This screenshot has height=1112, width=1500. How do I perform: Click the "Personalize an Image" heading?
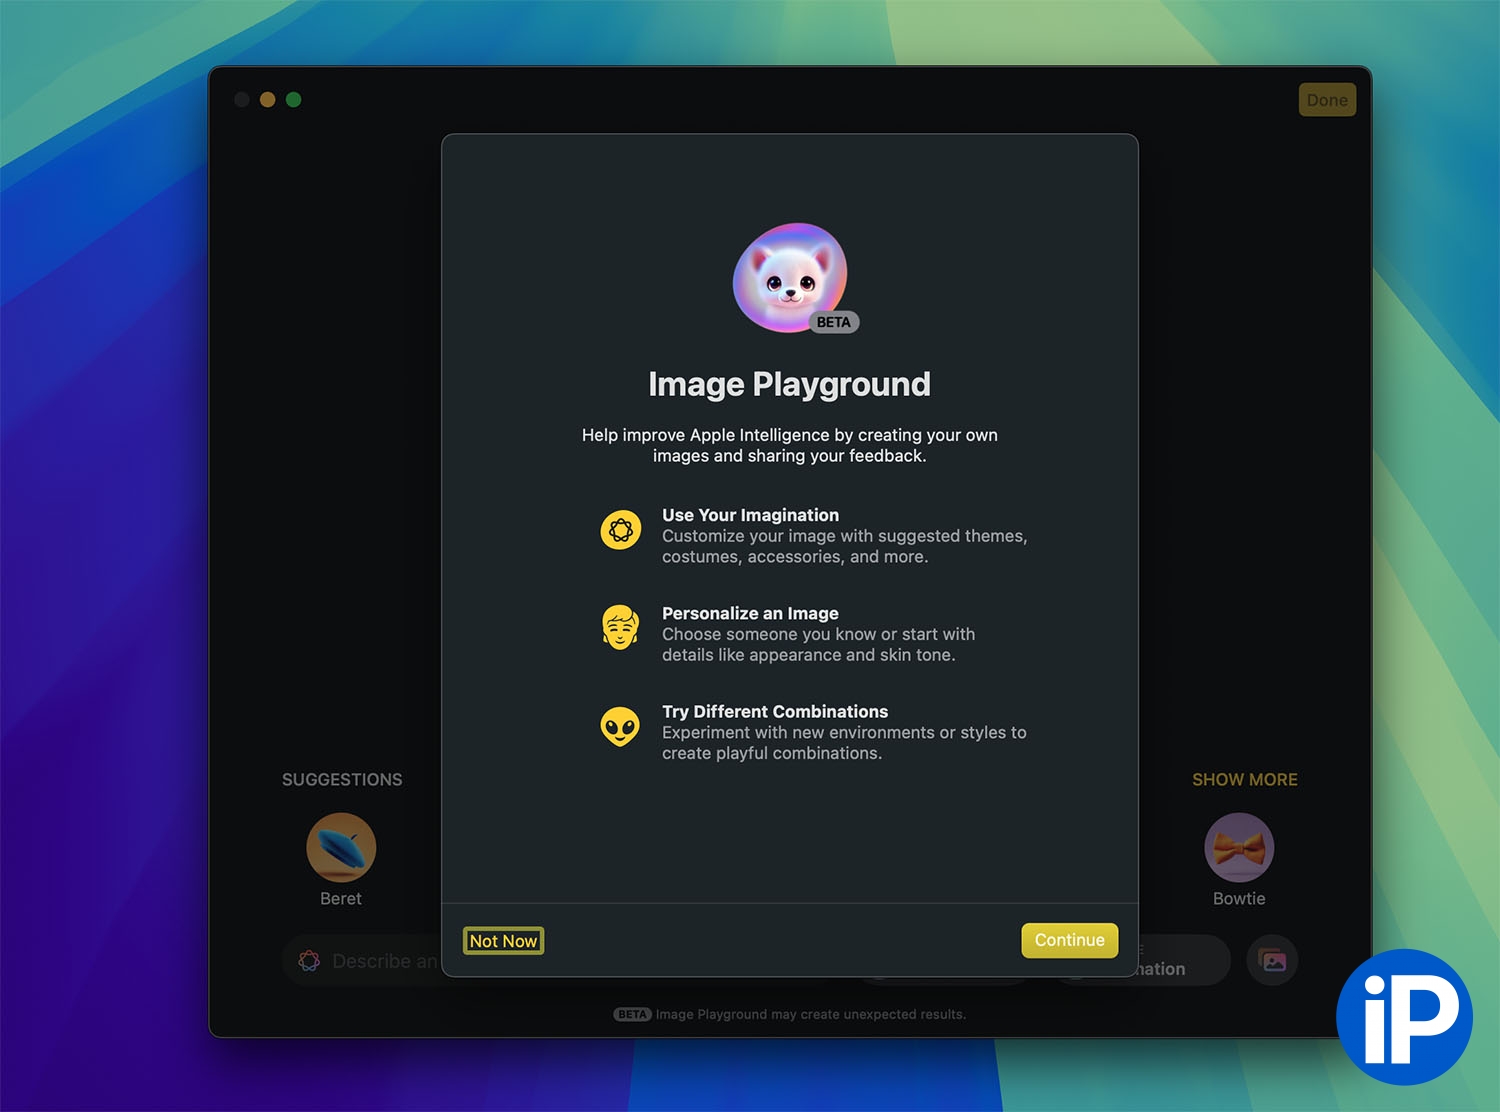click(750, 613)
